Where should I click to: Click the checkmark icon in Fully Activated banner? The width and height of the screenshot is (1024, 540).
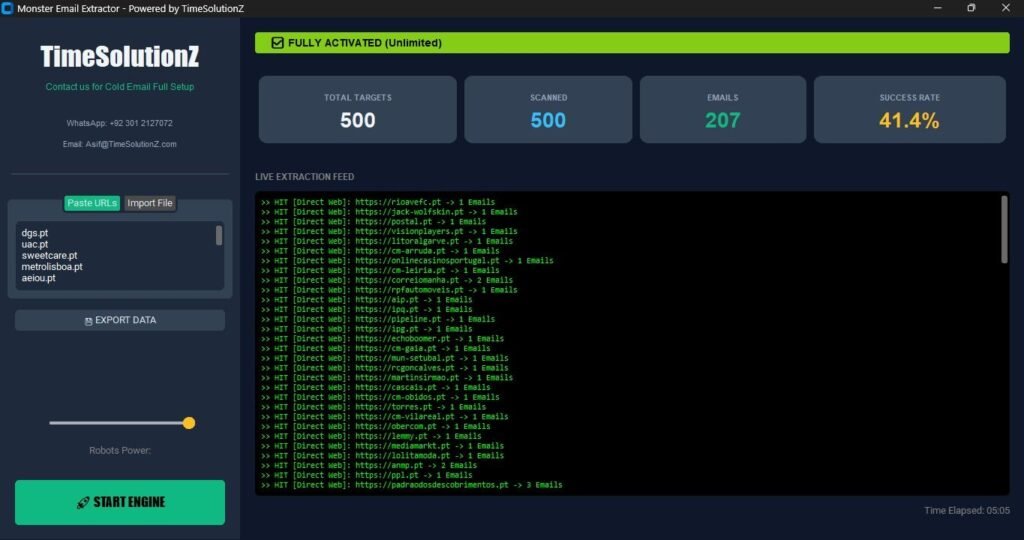[278, 43]
